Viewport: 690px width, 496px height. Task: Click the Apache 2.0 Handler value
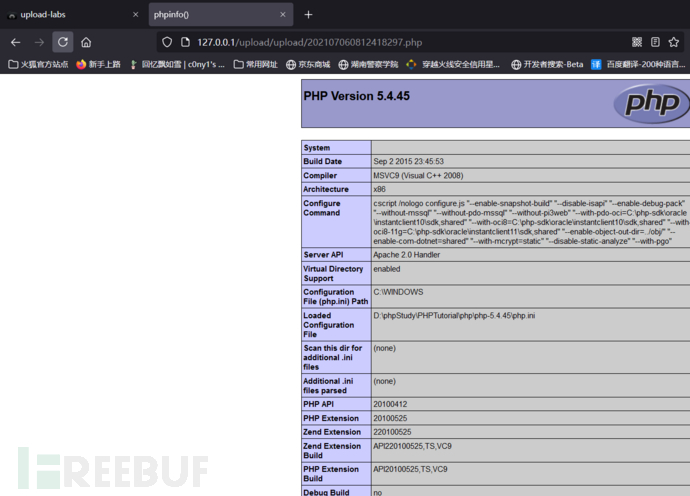click(x=407, y=255)
